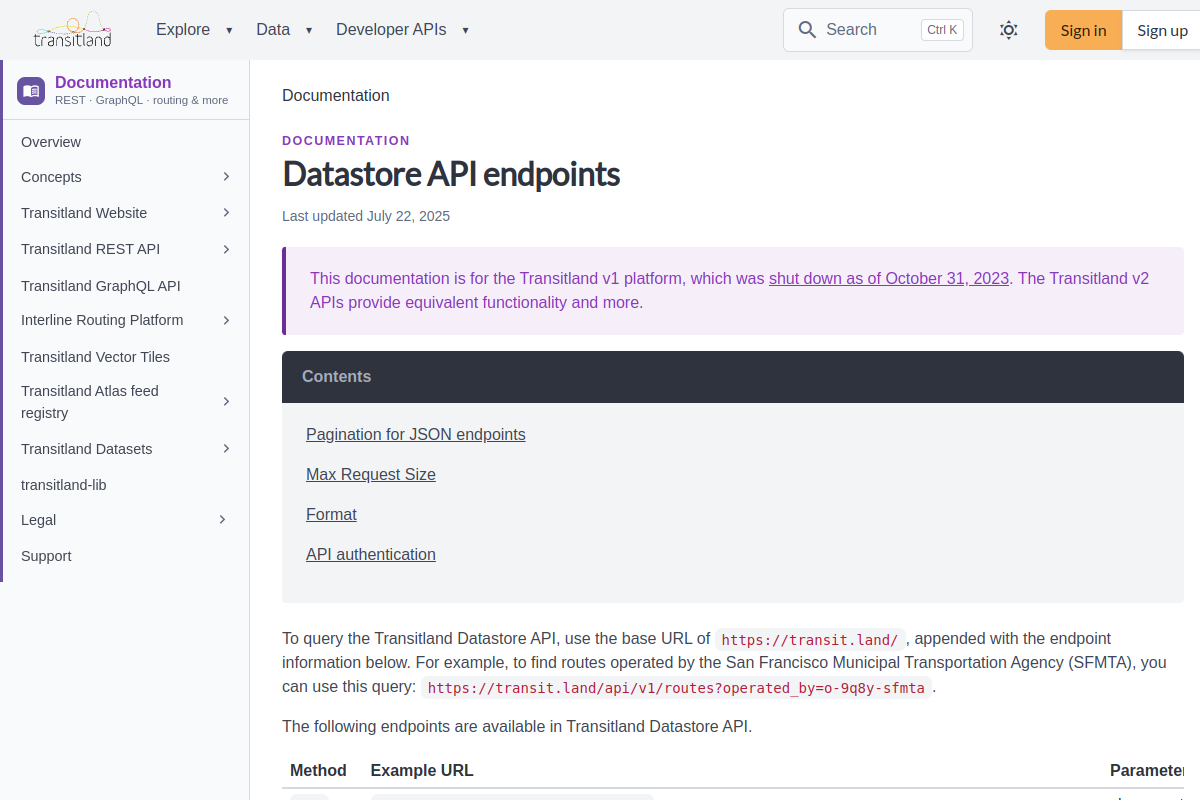Jump to Pagination for JSON endpoints
Screen dimensions: 1200x800
point(416,434)
